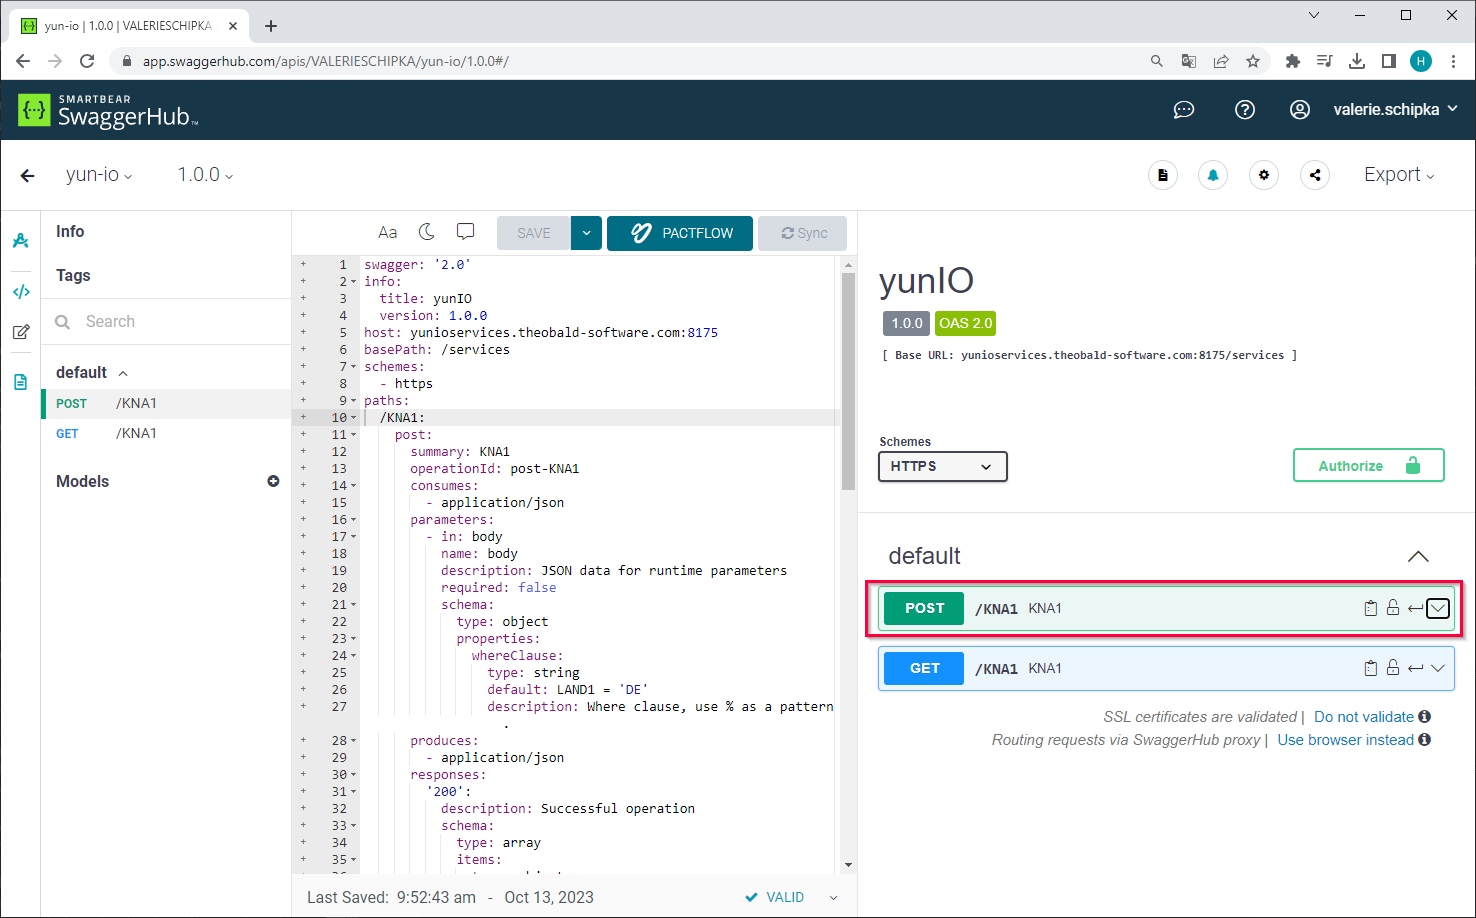Open the edit form sidebar icon
This screenshot has width=1476, height=918.
pyautogui.click(x=20, y=332)
